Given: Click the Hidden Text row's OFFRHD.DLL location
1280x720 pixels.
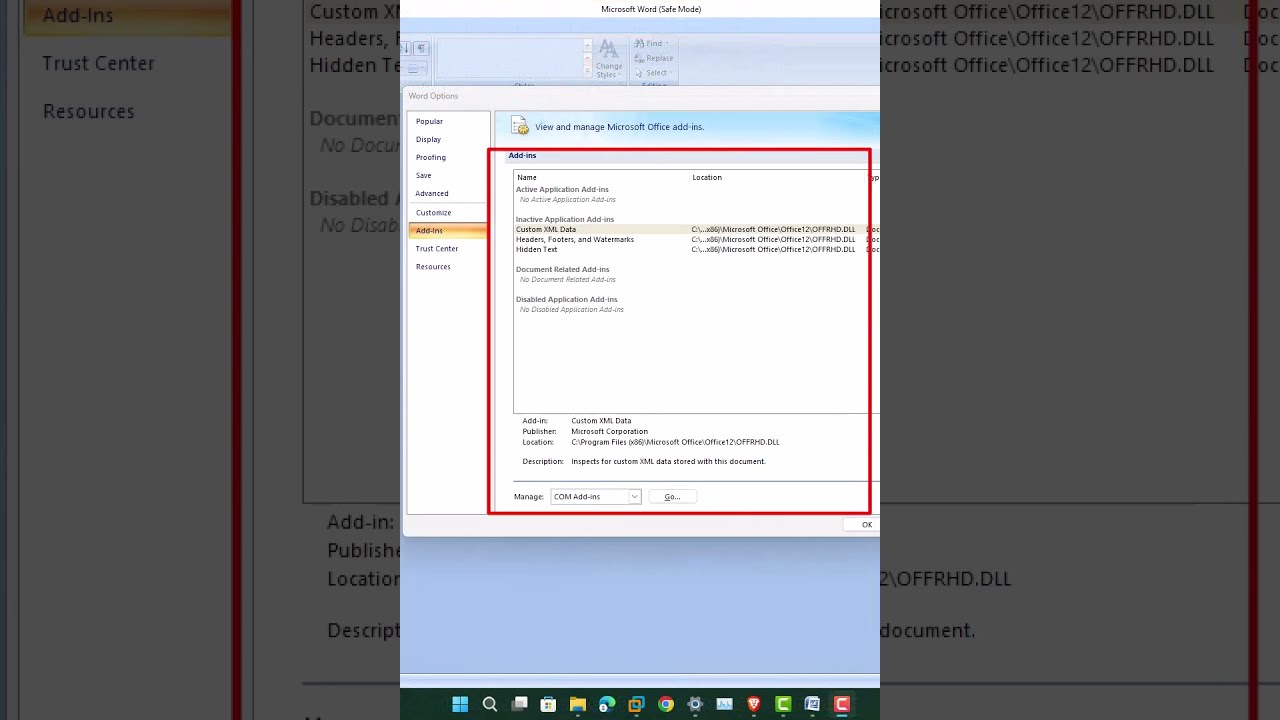Looking at the screenshot, I should (774, 249).
